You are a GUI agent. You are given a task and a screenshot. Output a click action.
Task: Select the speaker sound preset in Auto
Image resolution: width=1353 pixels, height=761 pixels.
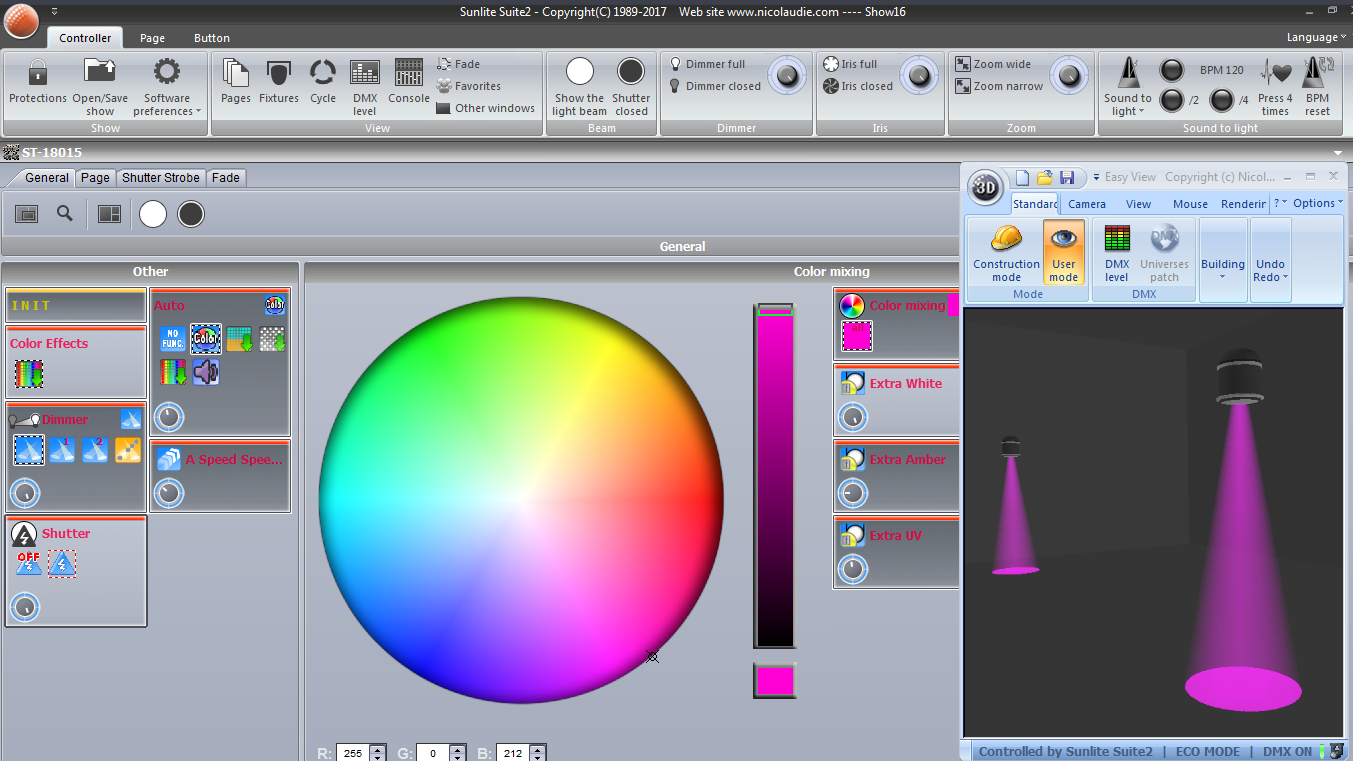click(x=206, y=372)
